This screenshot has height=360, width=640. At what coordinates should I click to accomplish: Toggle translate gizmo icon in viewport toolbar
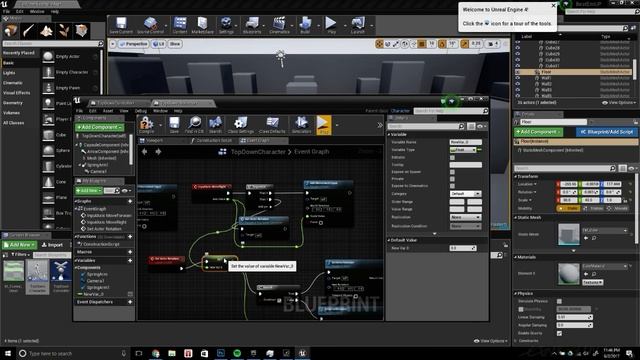[x=379, y=44]
